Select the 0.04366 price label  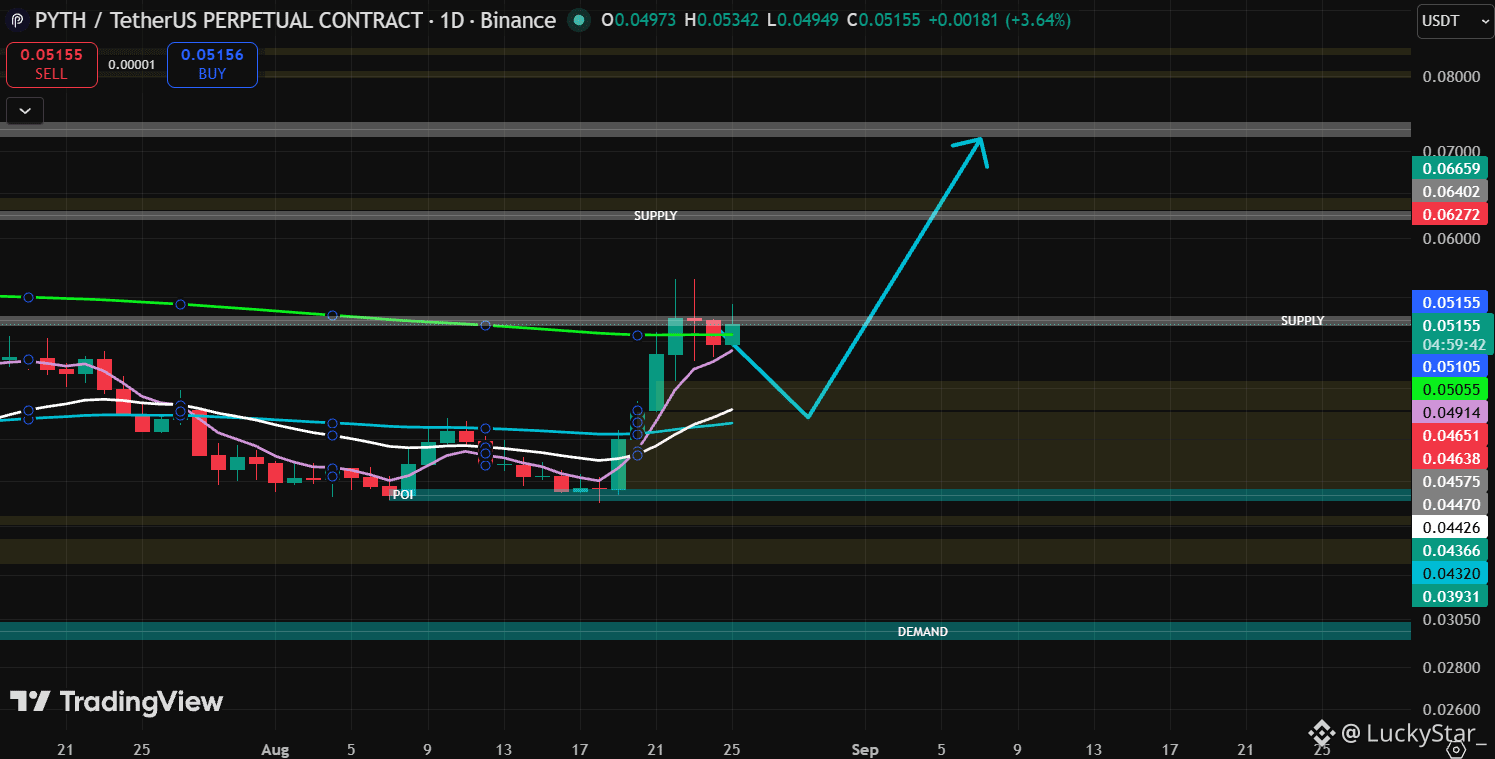[1451, 550]
